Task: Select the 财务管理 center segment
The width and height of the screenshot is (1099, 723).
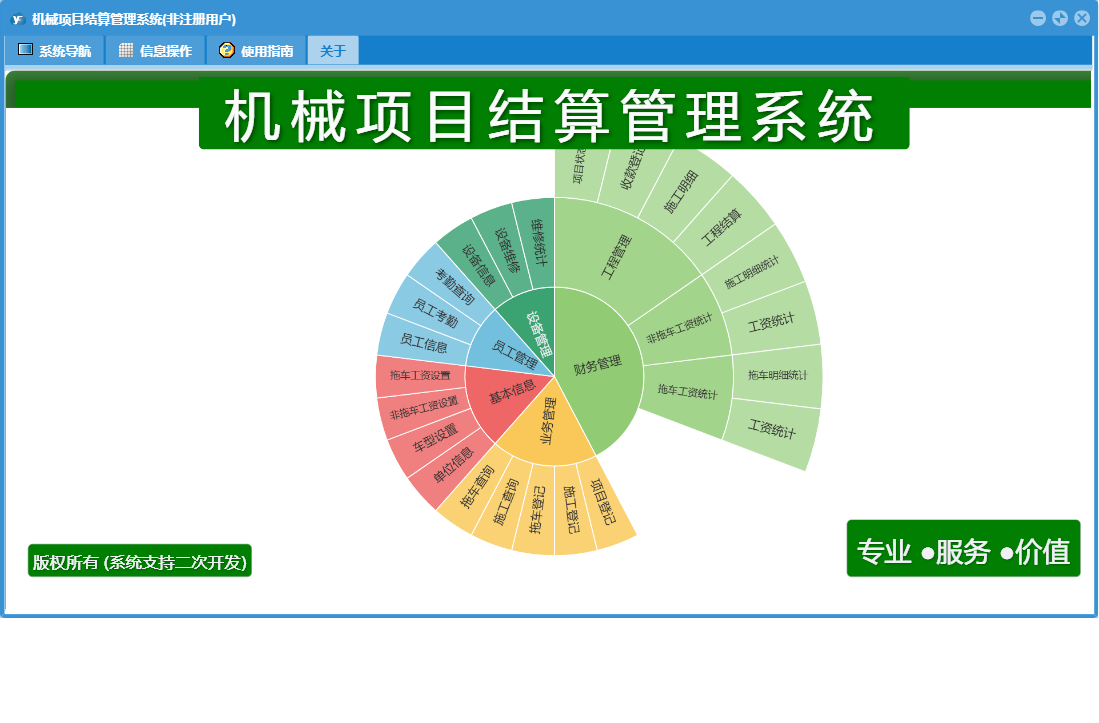Action: click(598, 365)
